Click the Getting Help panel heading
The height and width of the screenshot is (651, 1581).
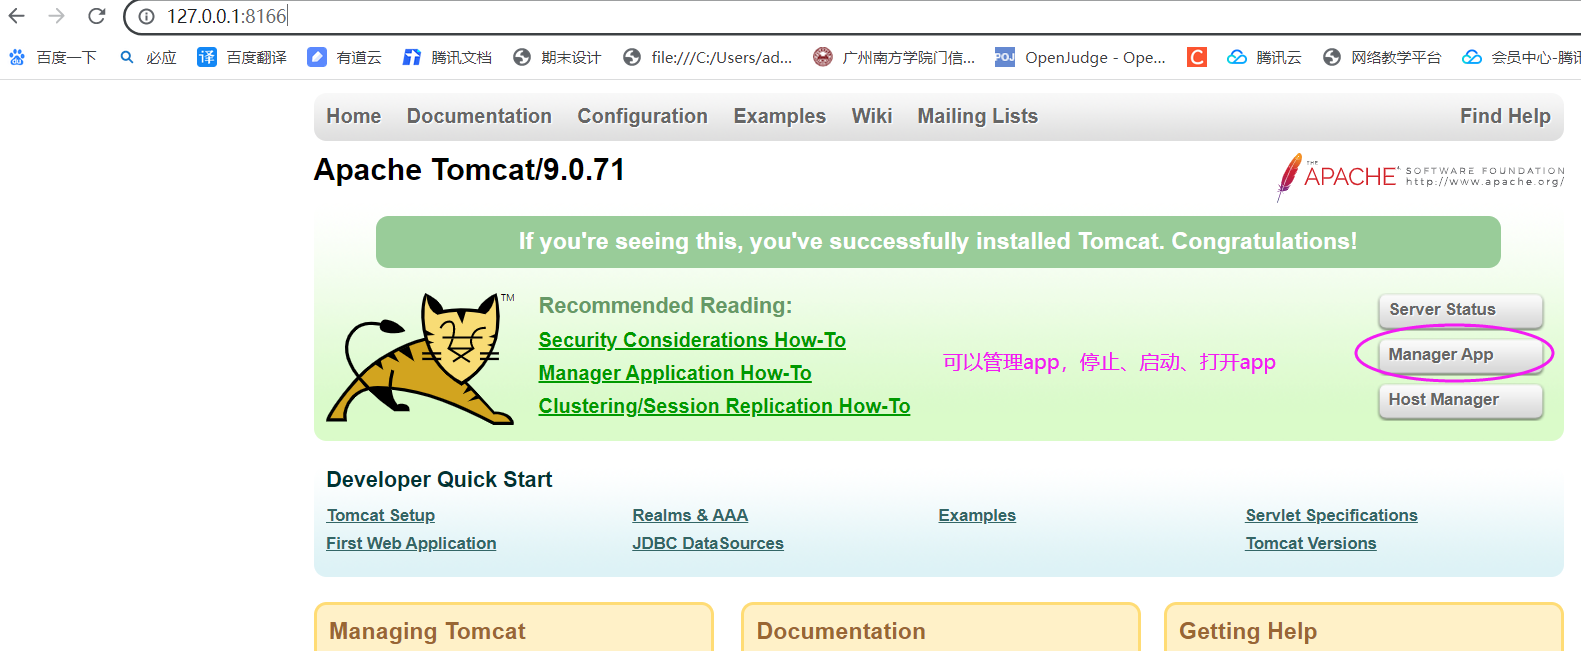pos(1248,631)
